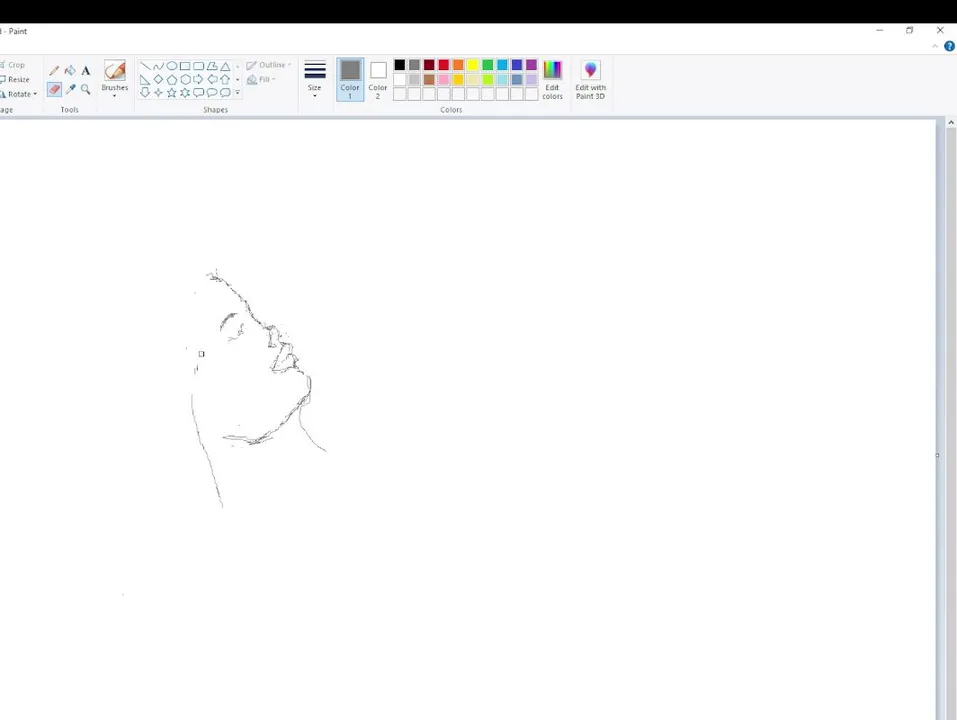Pick the purple color swatch
This screenshot has width=957, height=720.
click(532, 65)
